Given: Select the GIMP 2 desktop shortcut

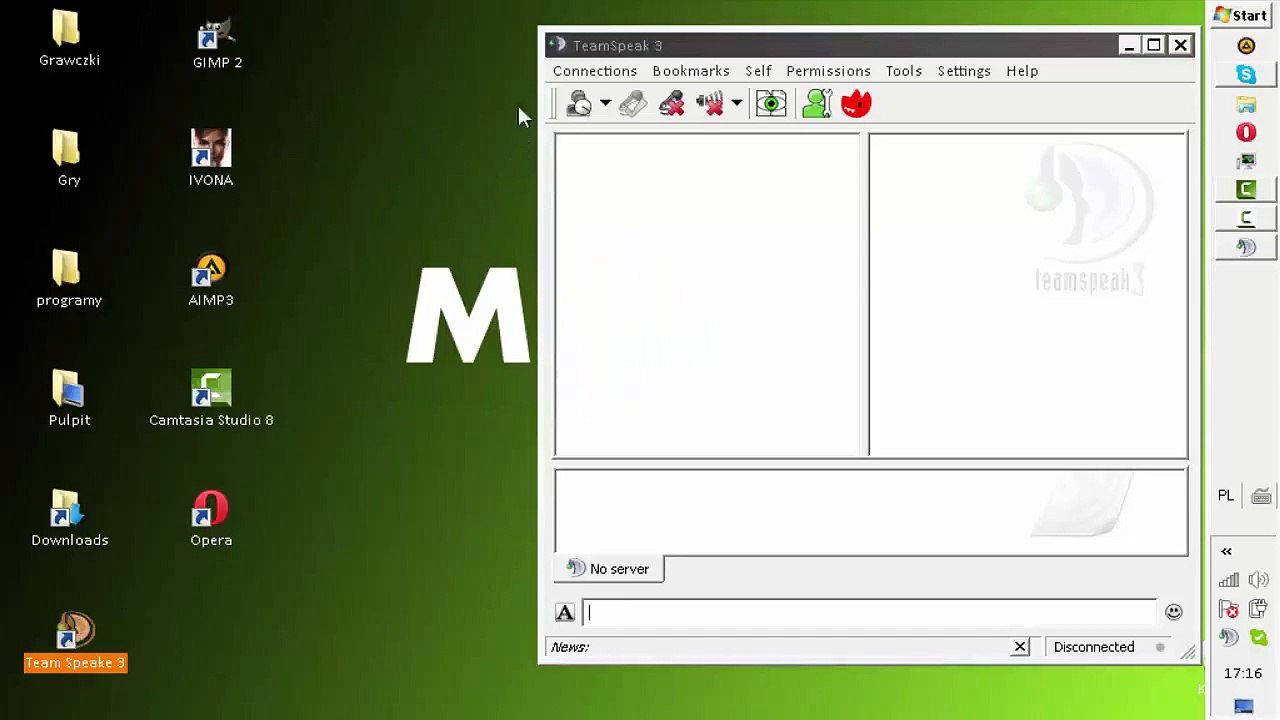Looking at the screenshot, I should (217, 41).
